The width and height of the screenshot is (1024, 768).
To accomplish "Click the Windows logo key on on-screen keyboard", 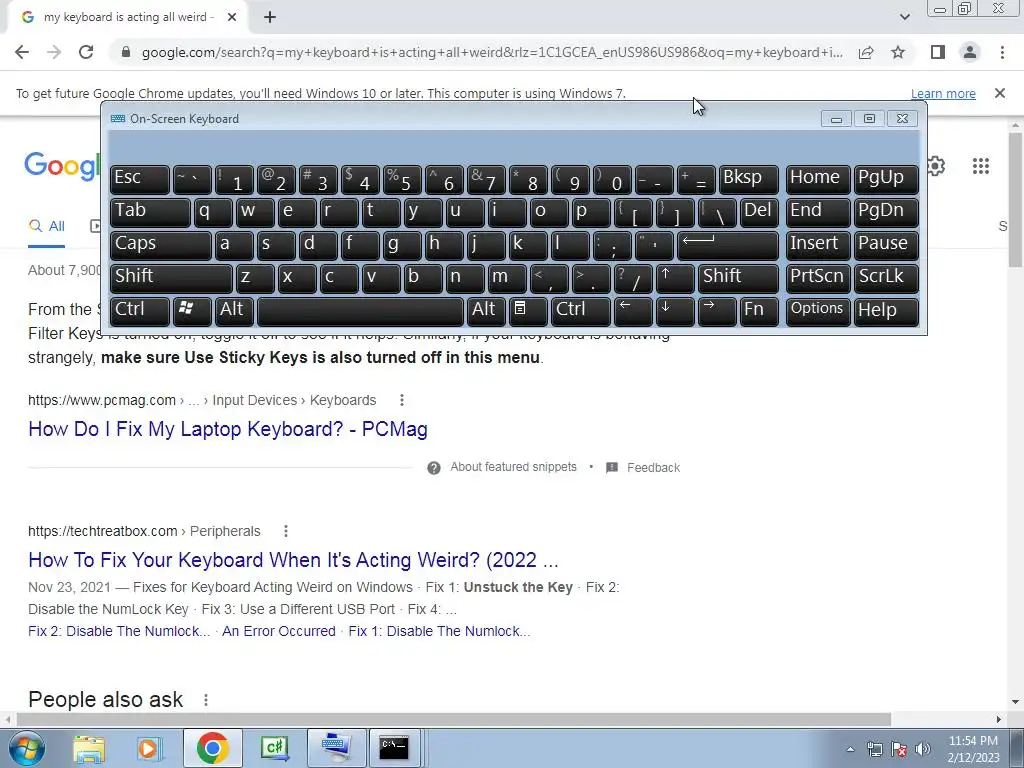I will 192,311.
